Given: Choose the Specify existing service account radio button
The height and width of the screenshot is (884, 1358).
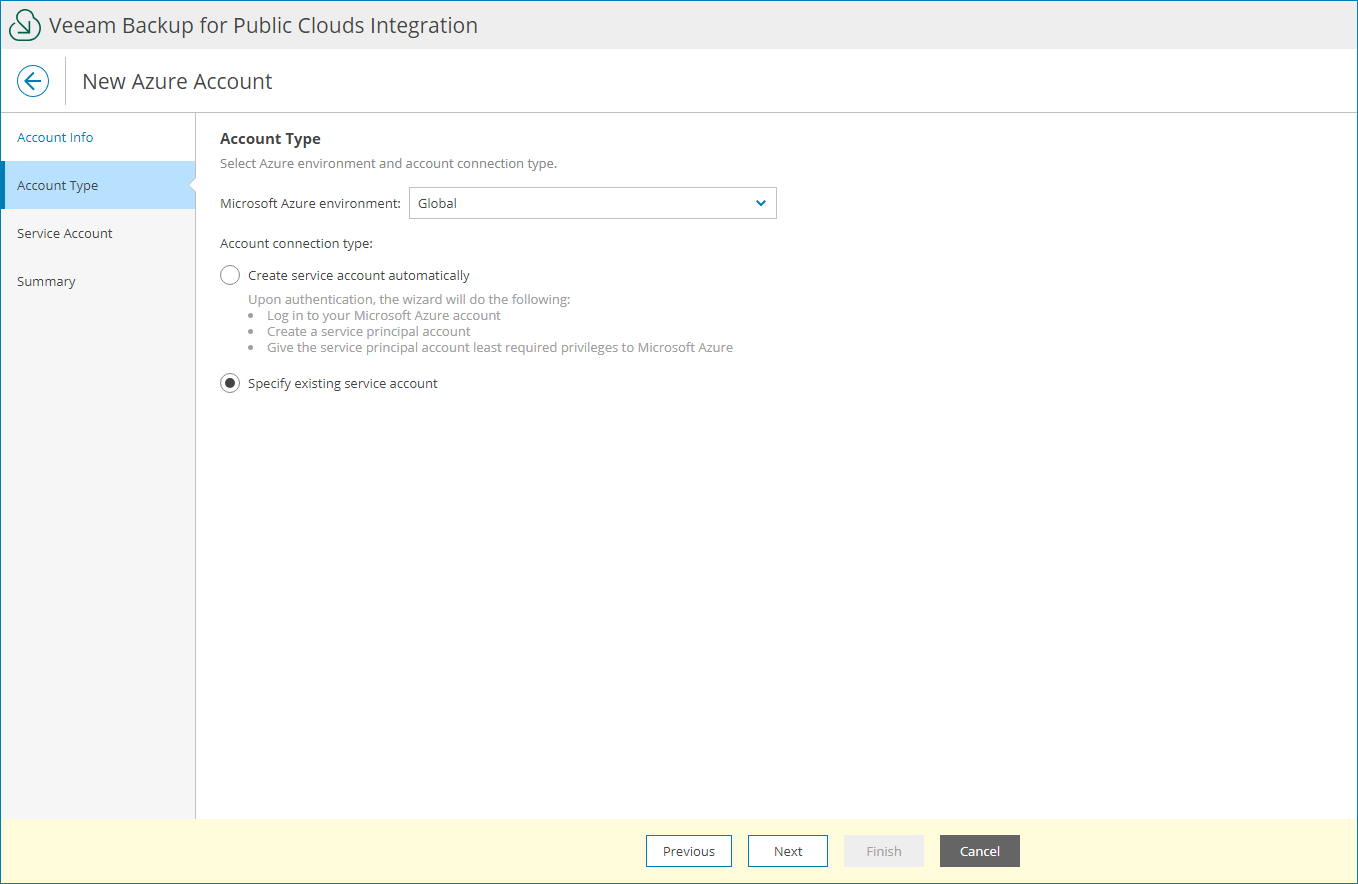Looking at the screenshot, I should [230, 383].
